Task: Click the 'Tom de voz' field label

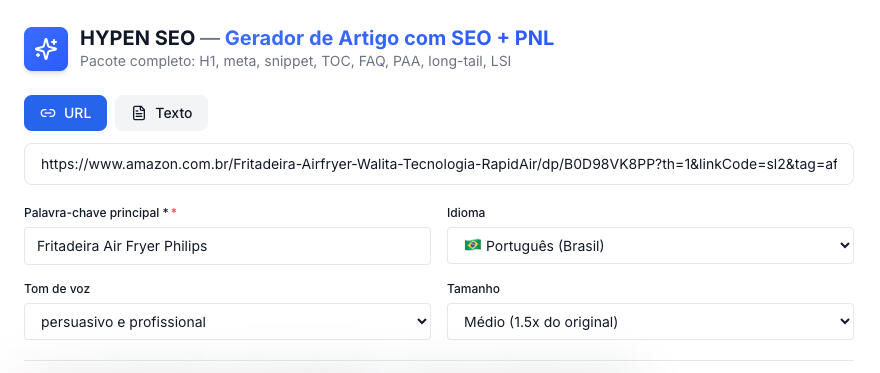Action: point(57,289)
